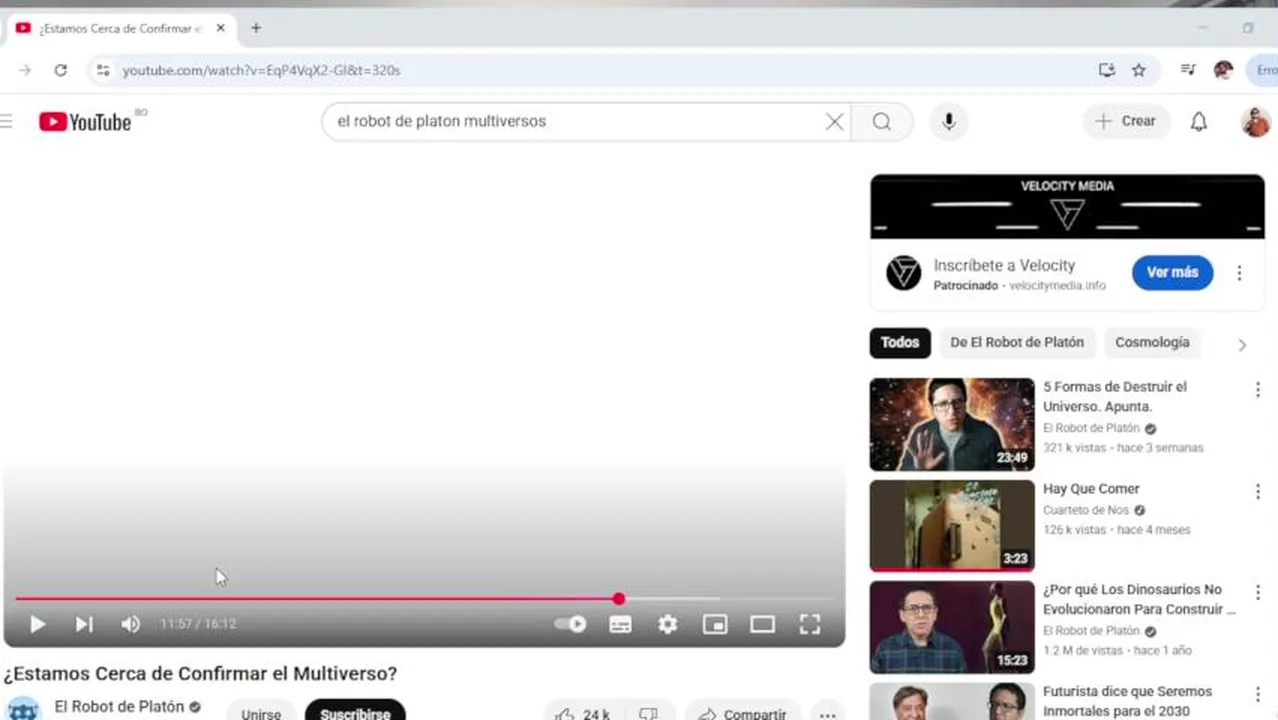Open El Robot de Platón channel name
The image size is (1278, 720).
coord(119,707)
